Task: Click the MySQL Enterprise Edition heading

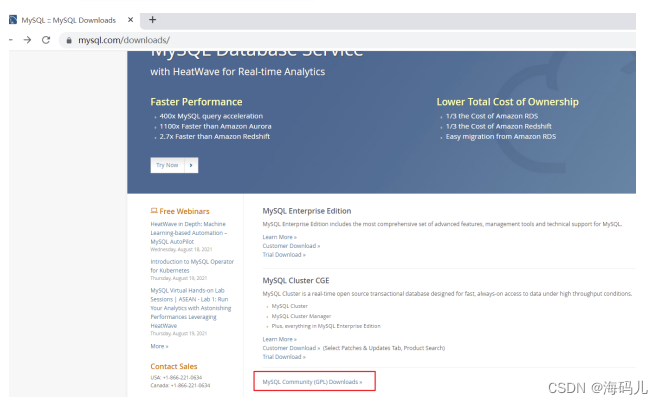Action: click(x=307, y=211)
